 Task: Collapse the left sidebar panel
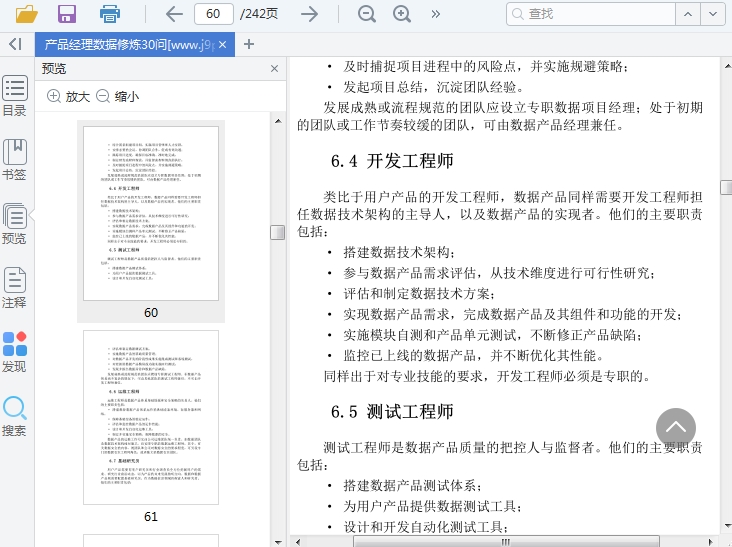tap(15, 44)
